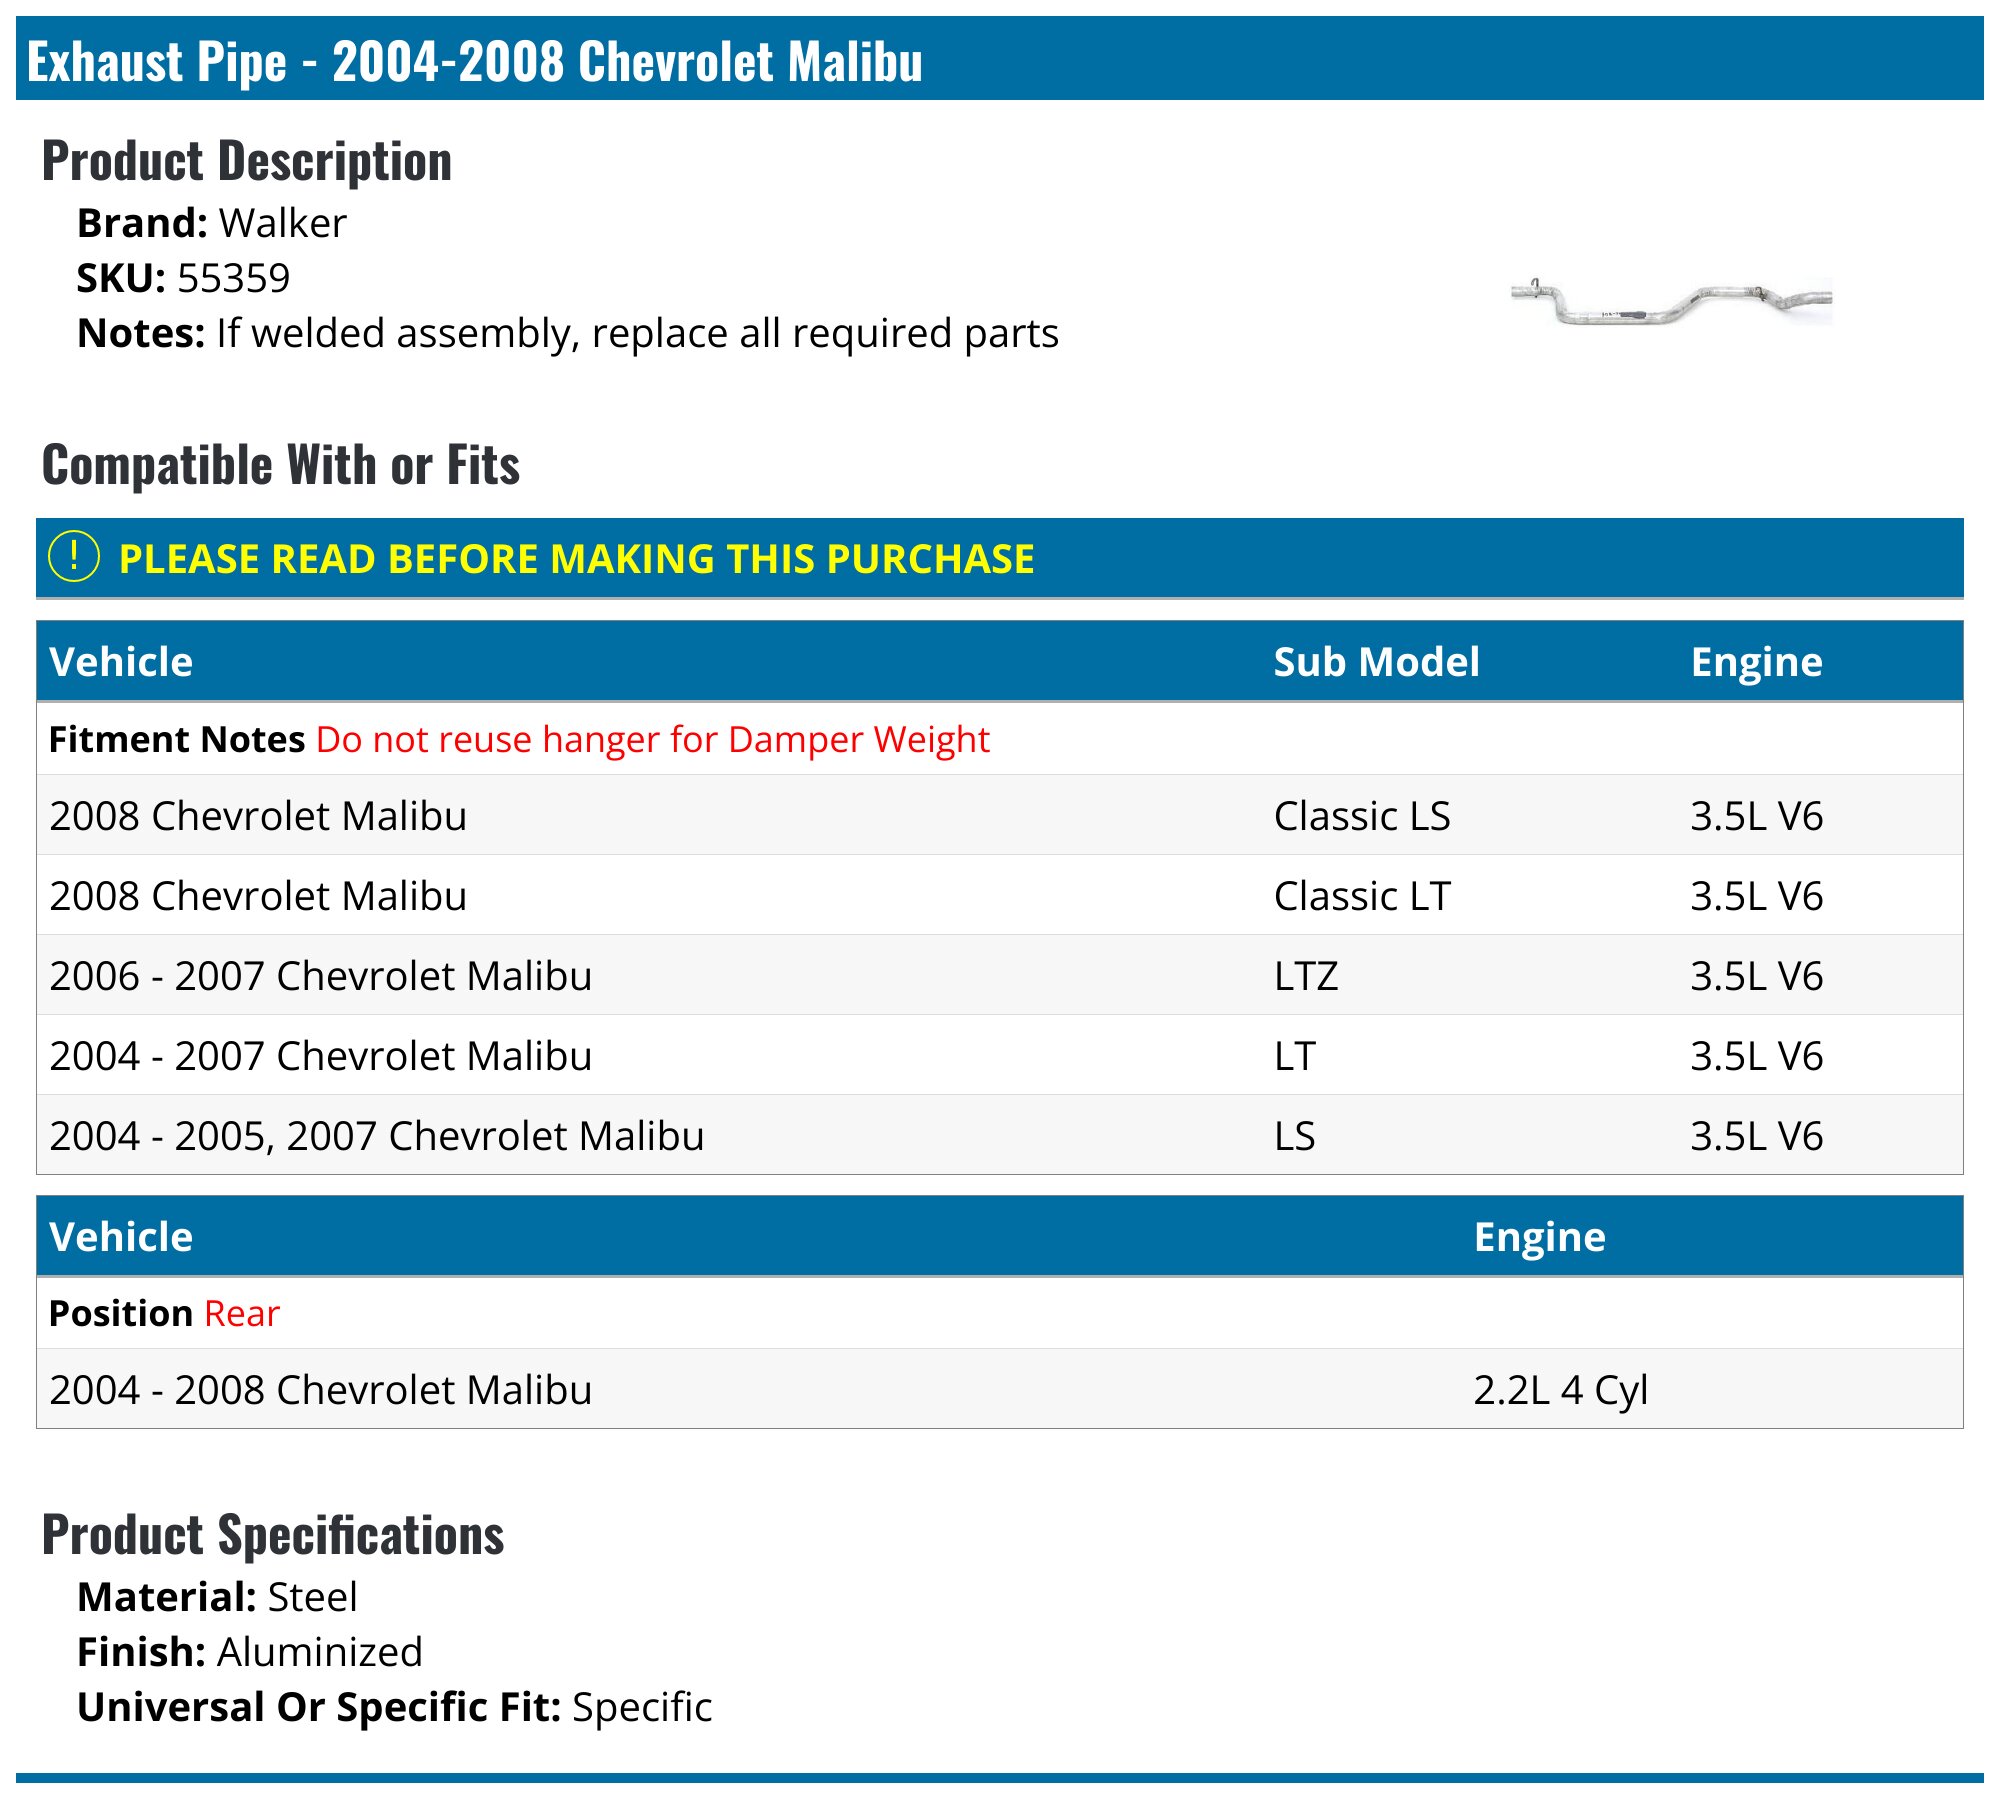Click the second table's Engine header
This screenshot has width=2000, height=1799.
[x=1540, y=1237]
